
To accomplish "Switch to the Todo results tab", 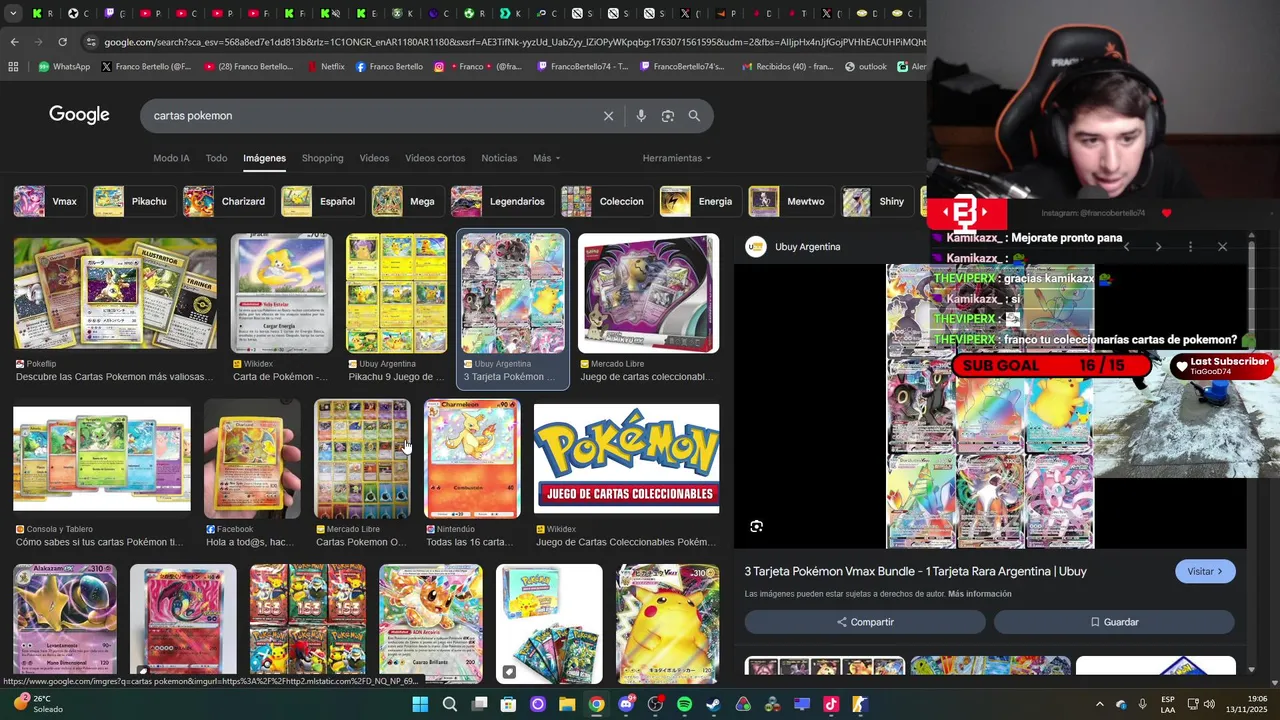I will click(x=216, y=158).
